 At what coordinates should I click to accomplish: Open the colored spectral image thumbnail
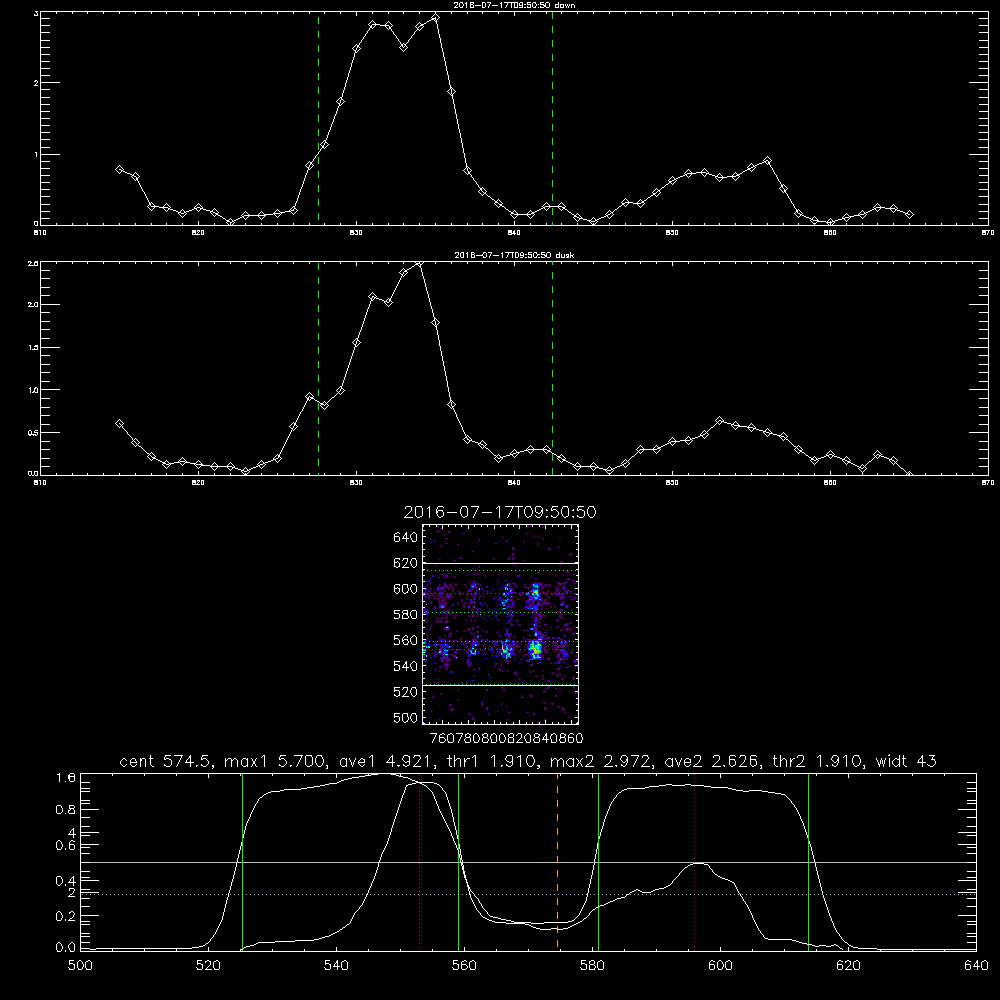500,624
